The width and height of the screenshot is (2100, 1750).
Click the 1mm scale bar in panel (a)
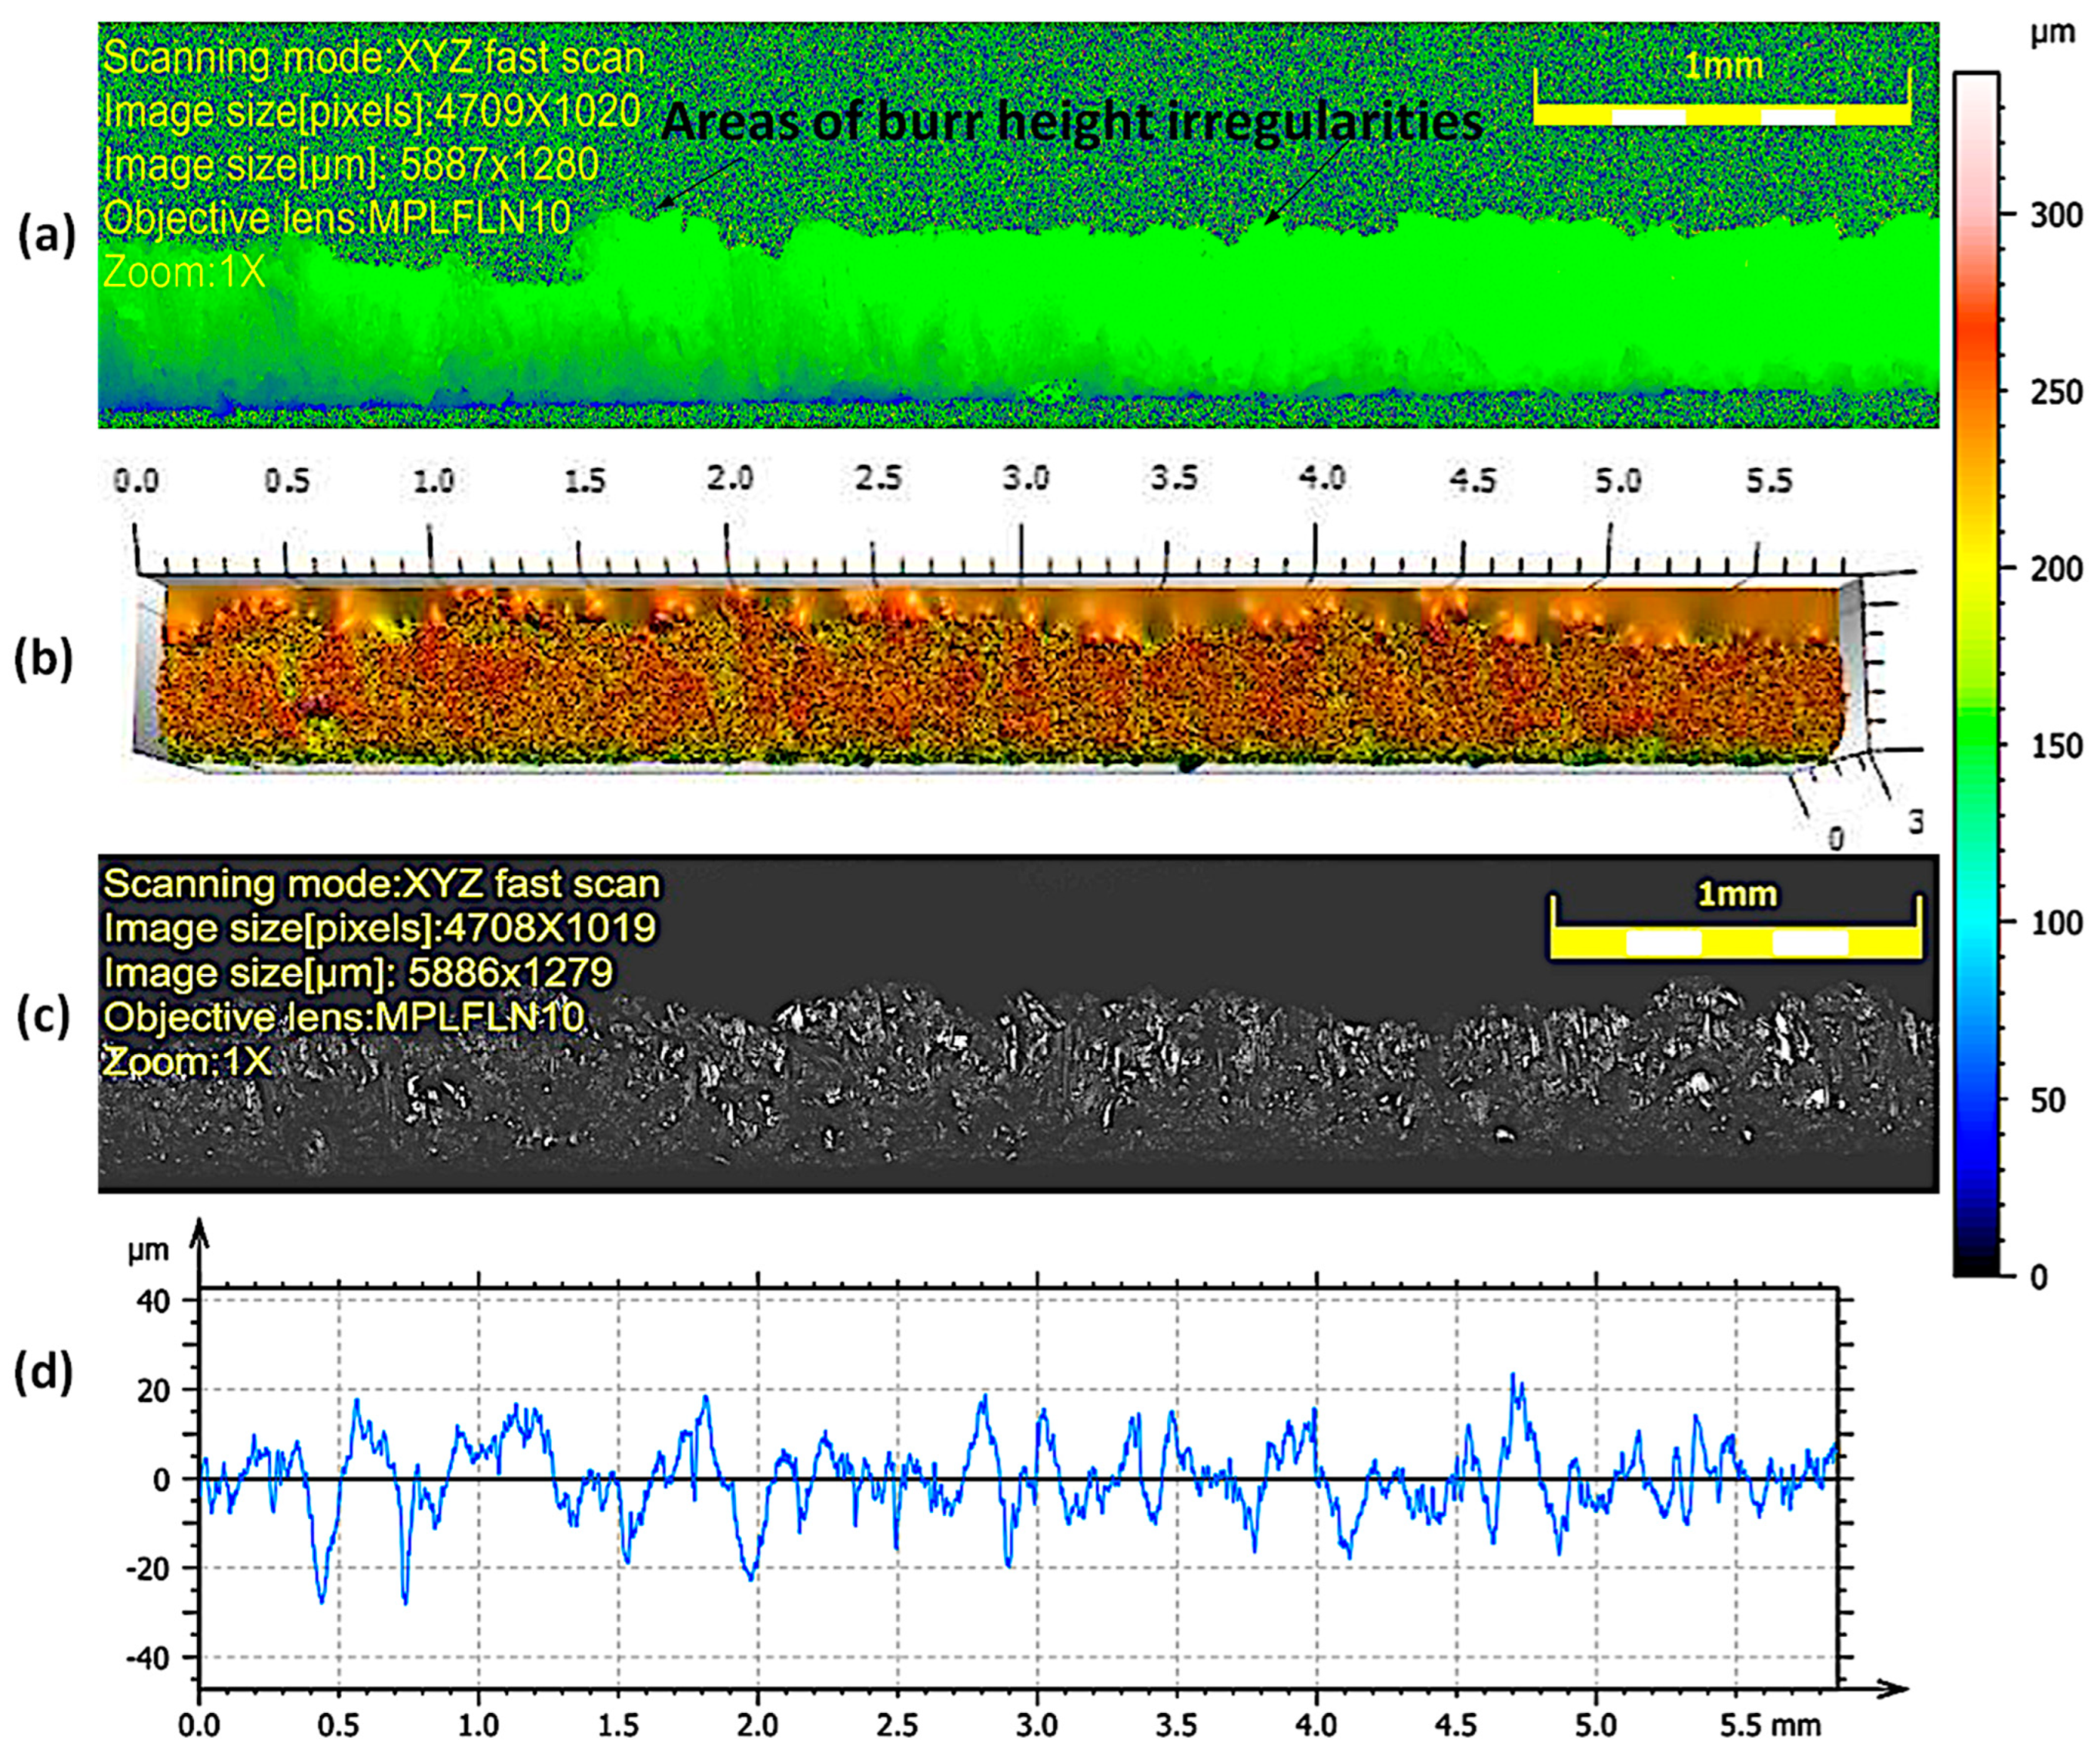tap(1721, 114)
